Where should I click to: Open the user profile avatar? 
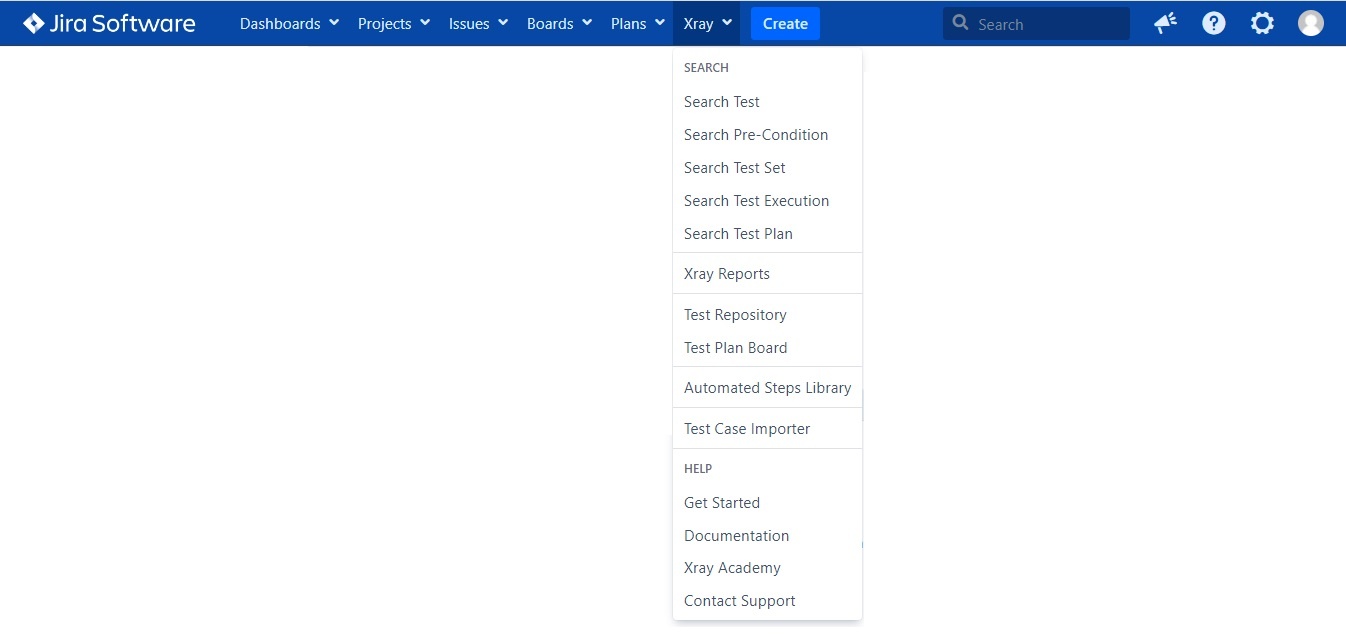[x=1311, y=23]
